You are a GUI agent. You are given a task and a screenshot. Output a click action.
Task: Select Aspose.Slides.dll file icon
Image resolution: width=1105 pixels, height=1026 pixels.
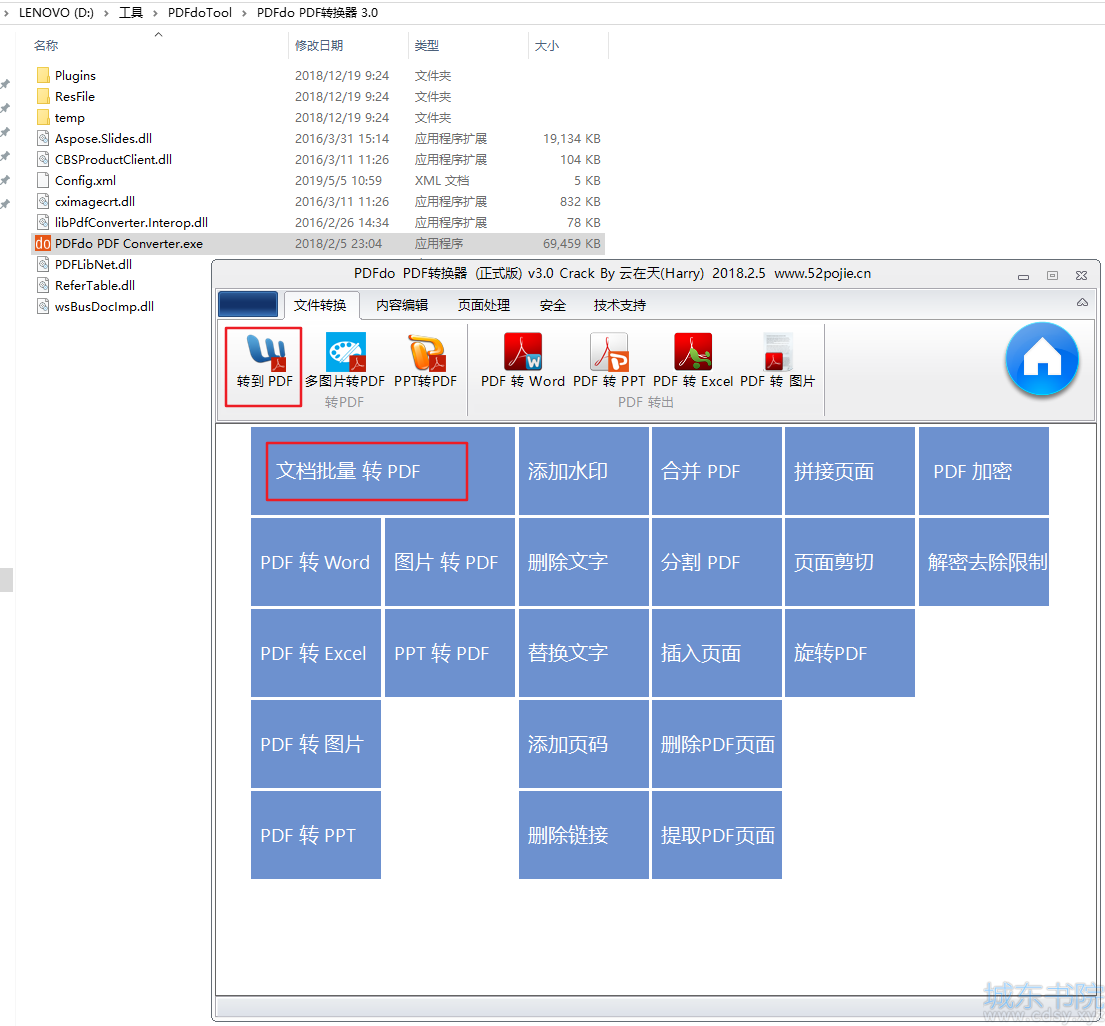tap(43, 139)
